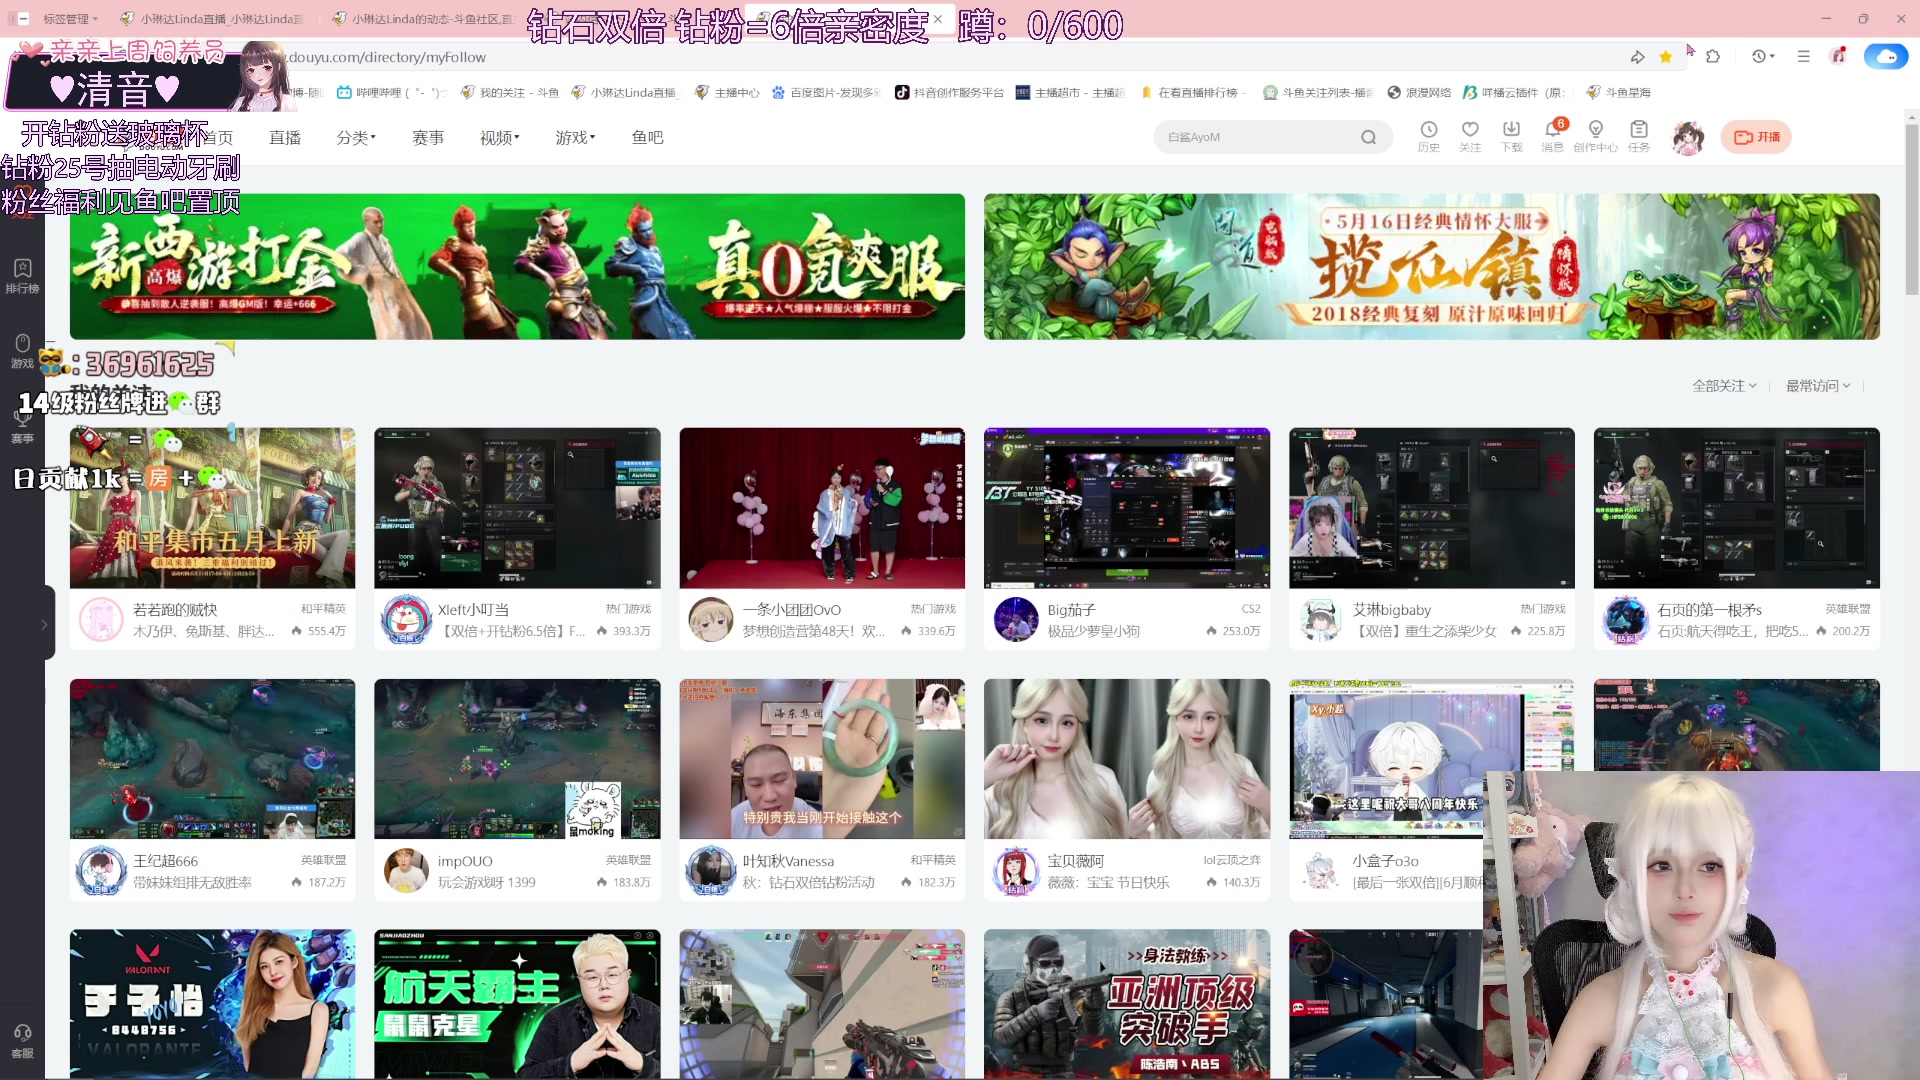This screenshot has width=1920, height=1080.
Task: Open 叶知秋Vanessa stream thumbnail
Action: click(x=822, y=759)
